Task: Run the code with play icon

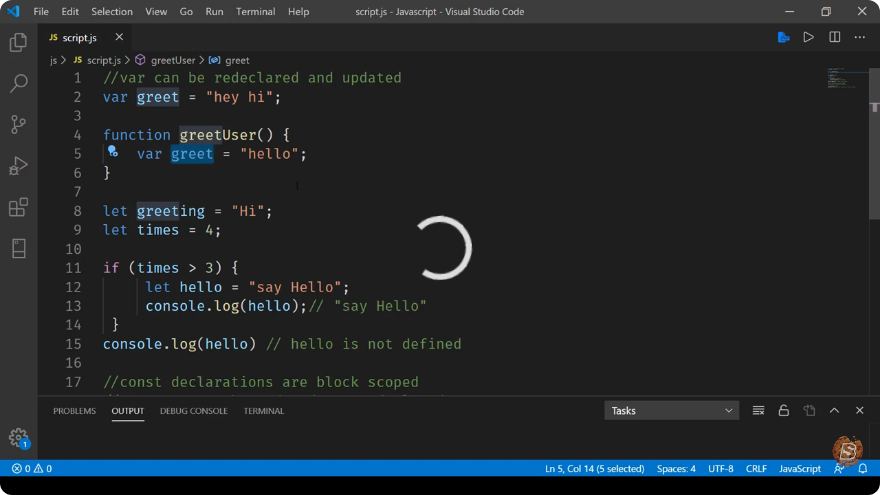Action: [808, 38]
